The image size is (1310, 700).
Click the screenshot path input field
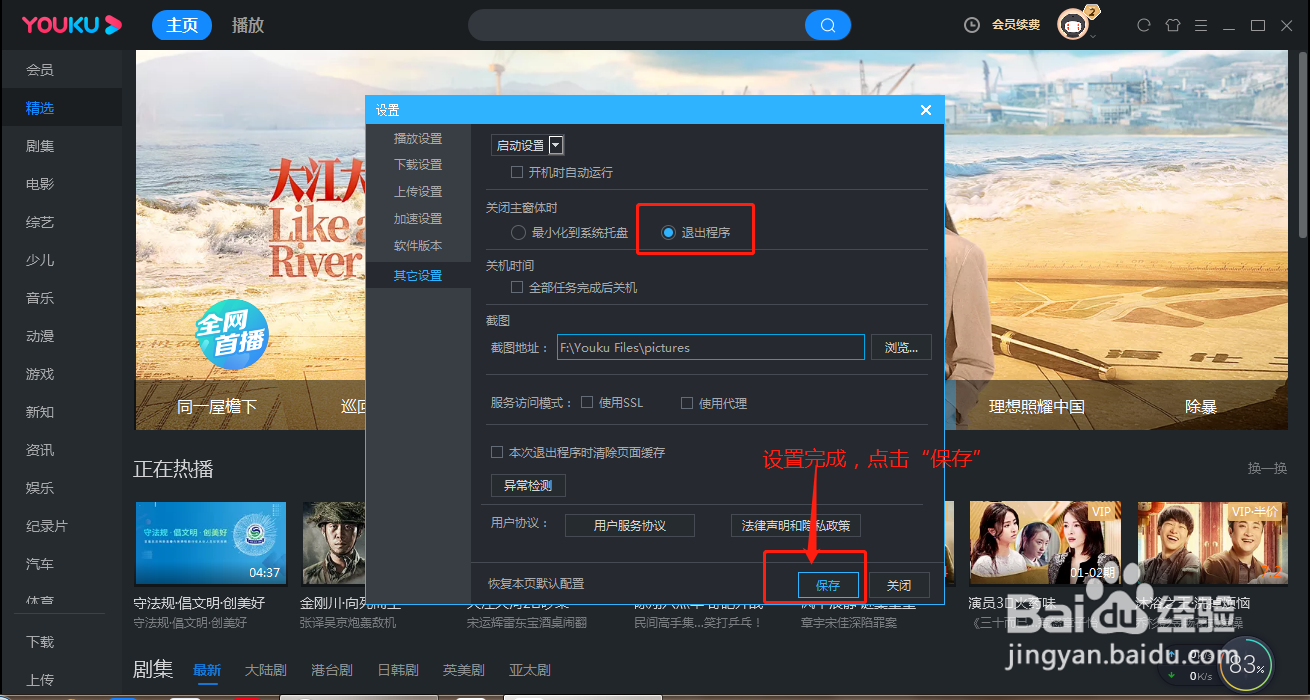(x=711, y=347)
